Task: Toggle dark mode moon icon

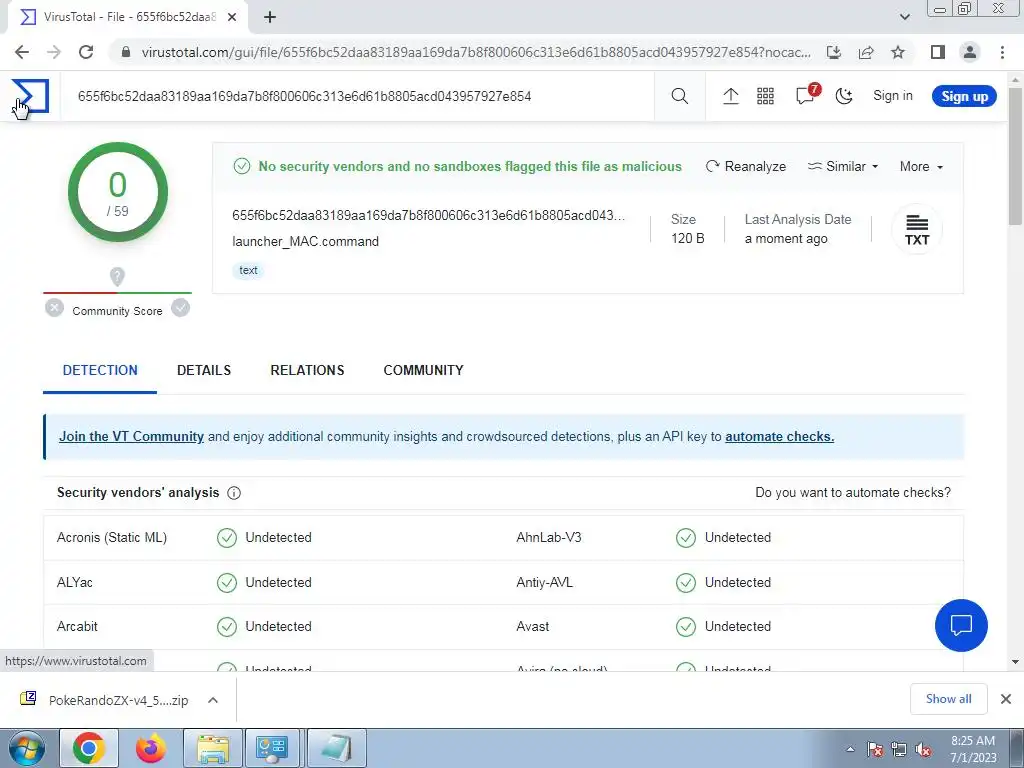Action: click(844, 96)
